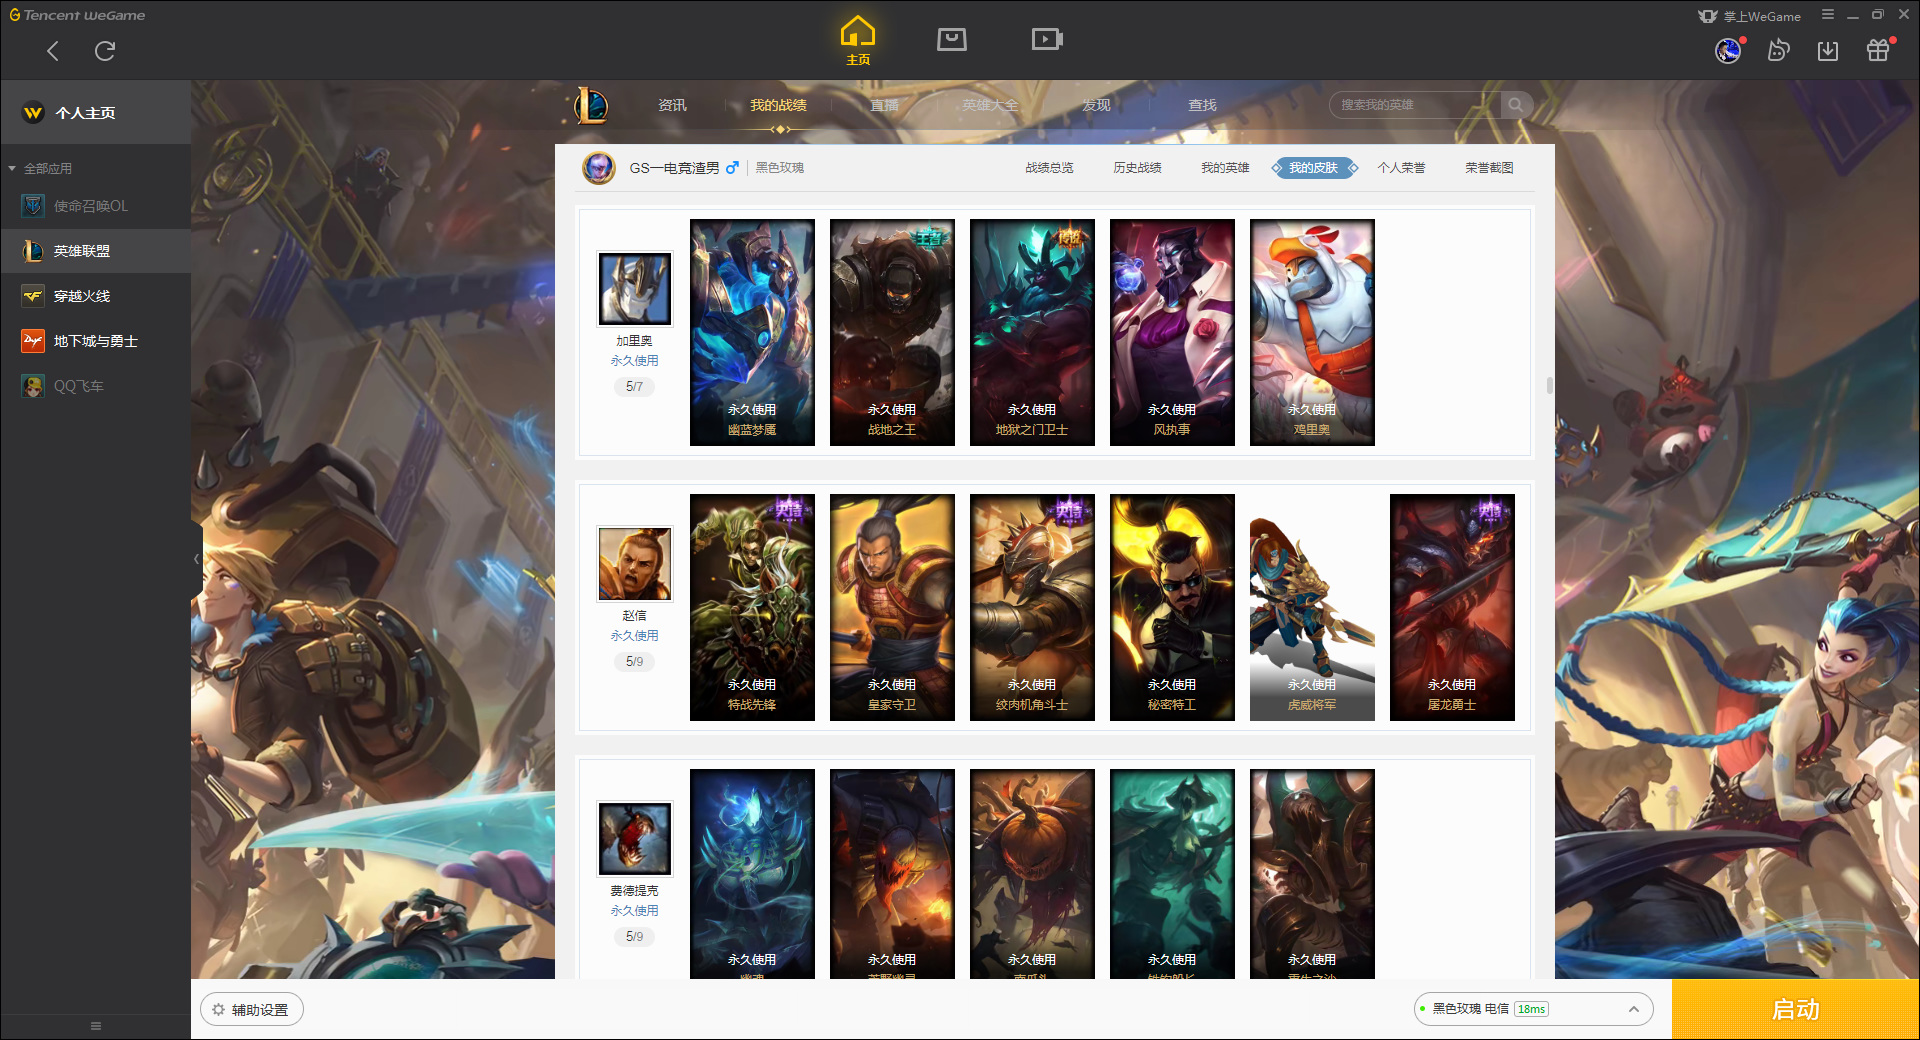Click the 费德提克 champion portrait
1920x1040 pixels.
point(634,839)
